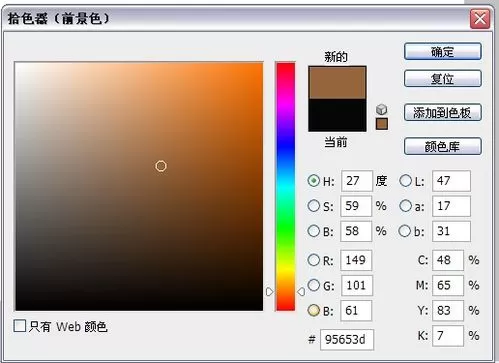
Task: Click the K black field showing 7
Action: (x=448, y=336)
